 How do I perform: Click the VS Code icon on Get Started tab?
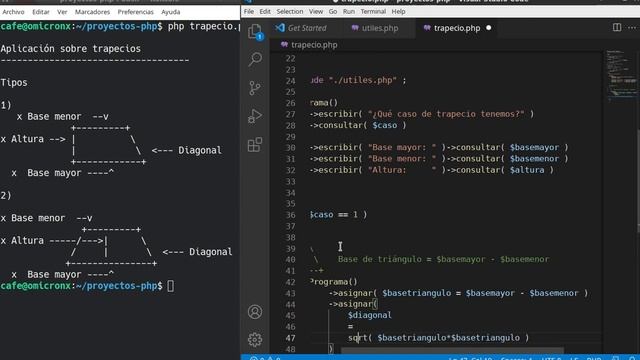click(280, 28)
